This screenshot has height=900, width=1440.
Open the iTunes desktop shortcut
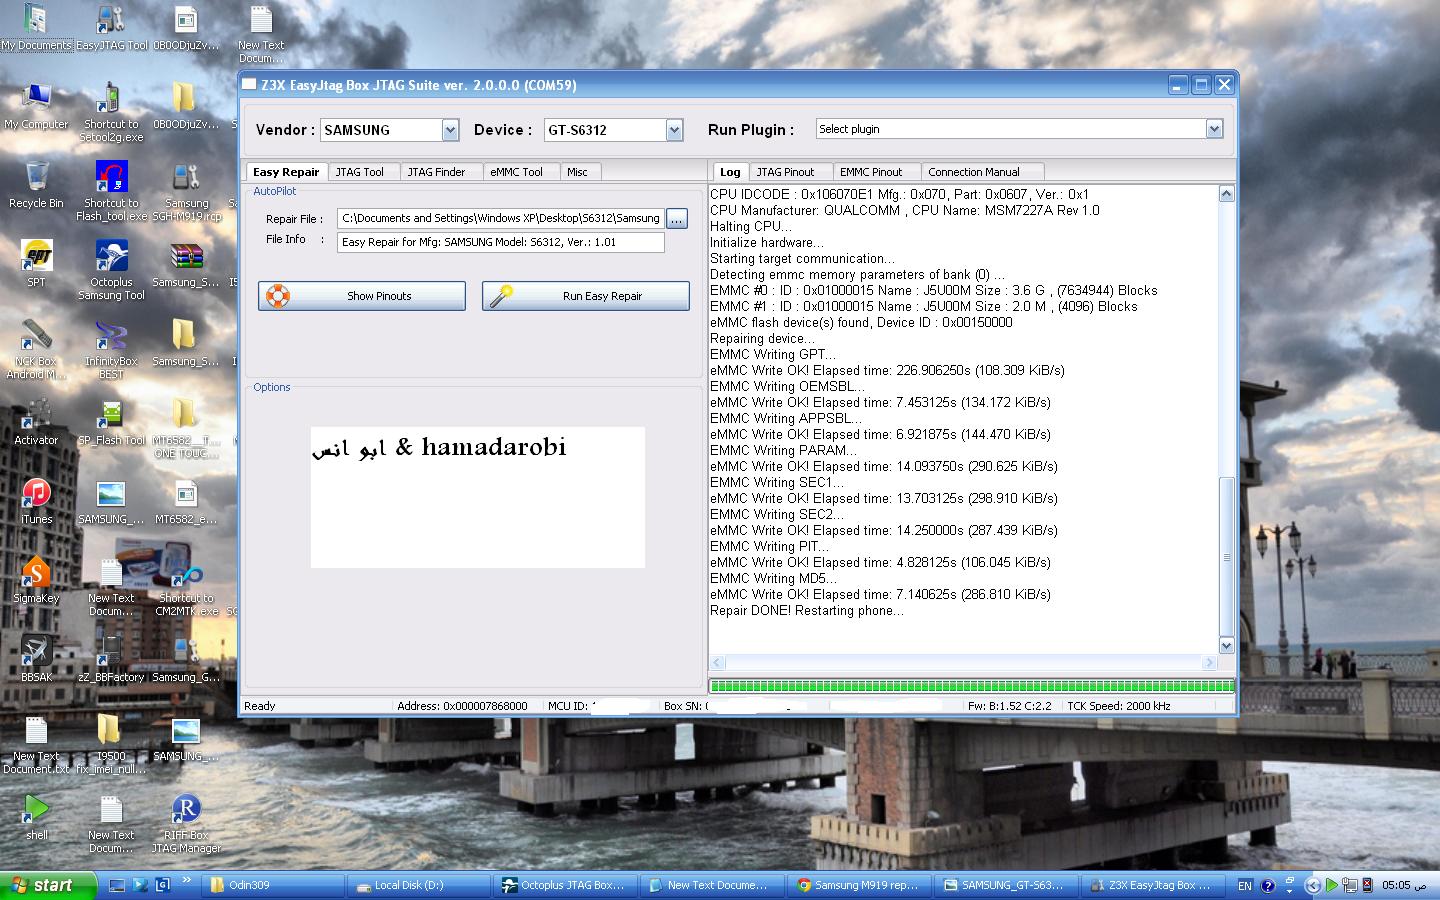pyautogui.click(x=36, y=501)
